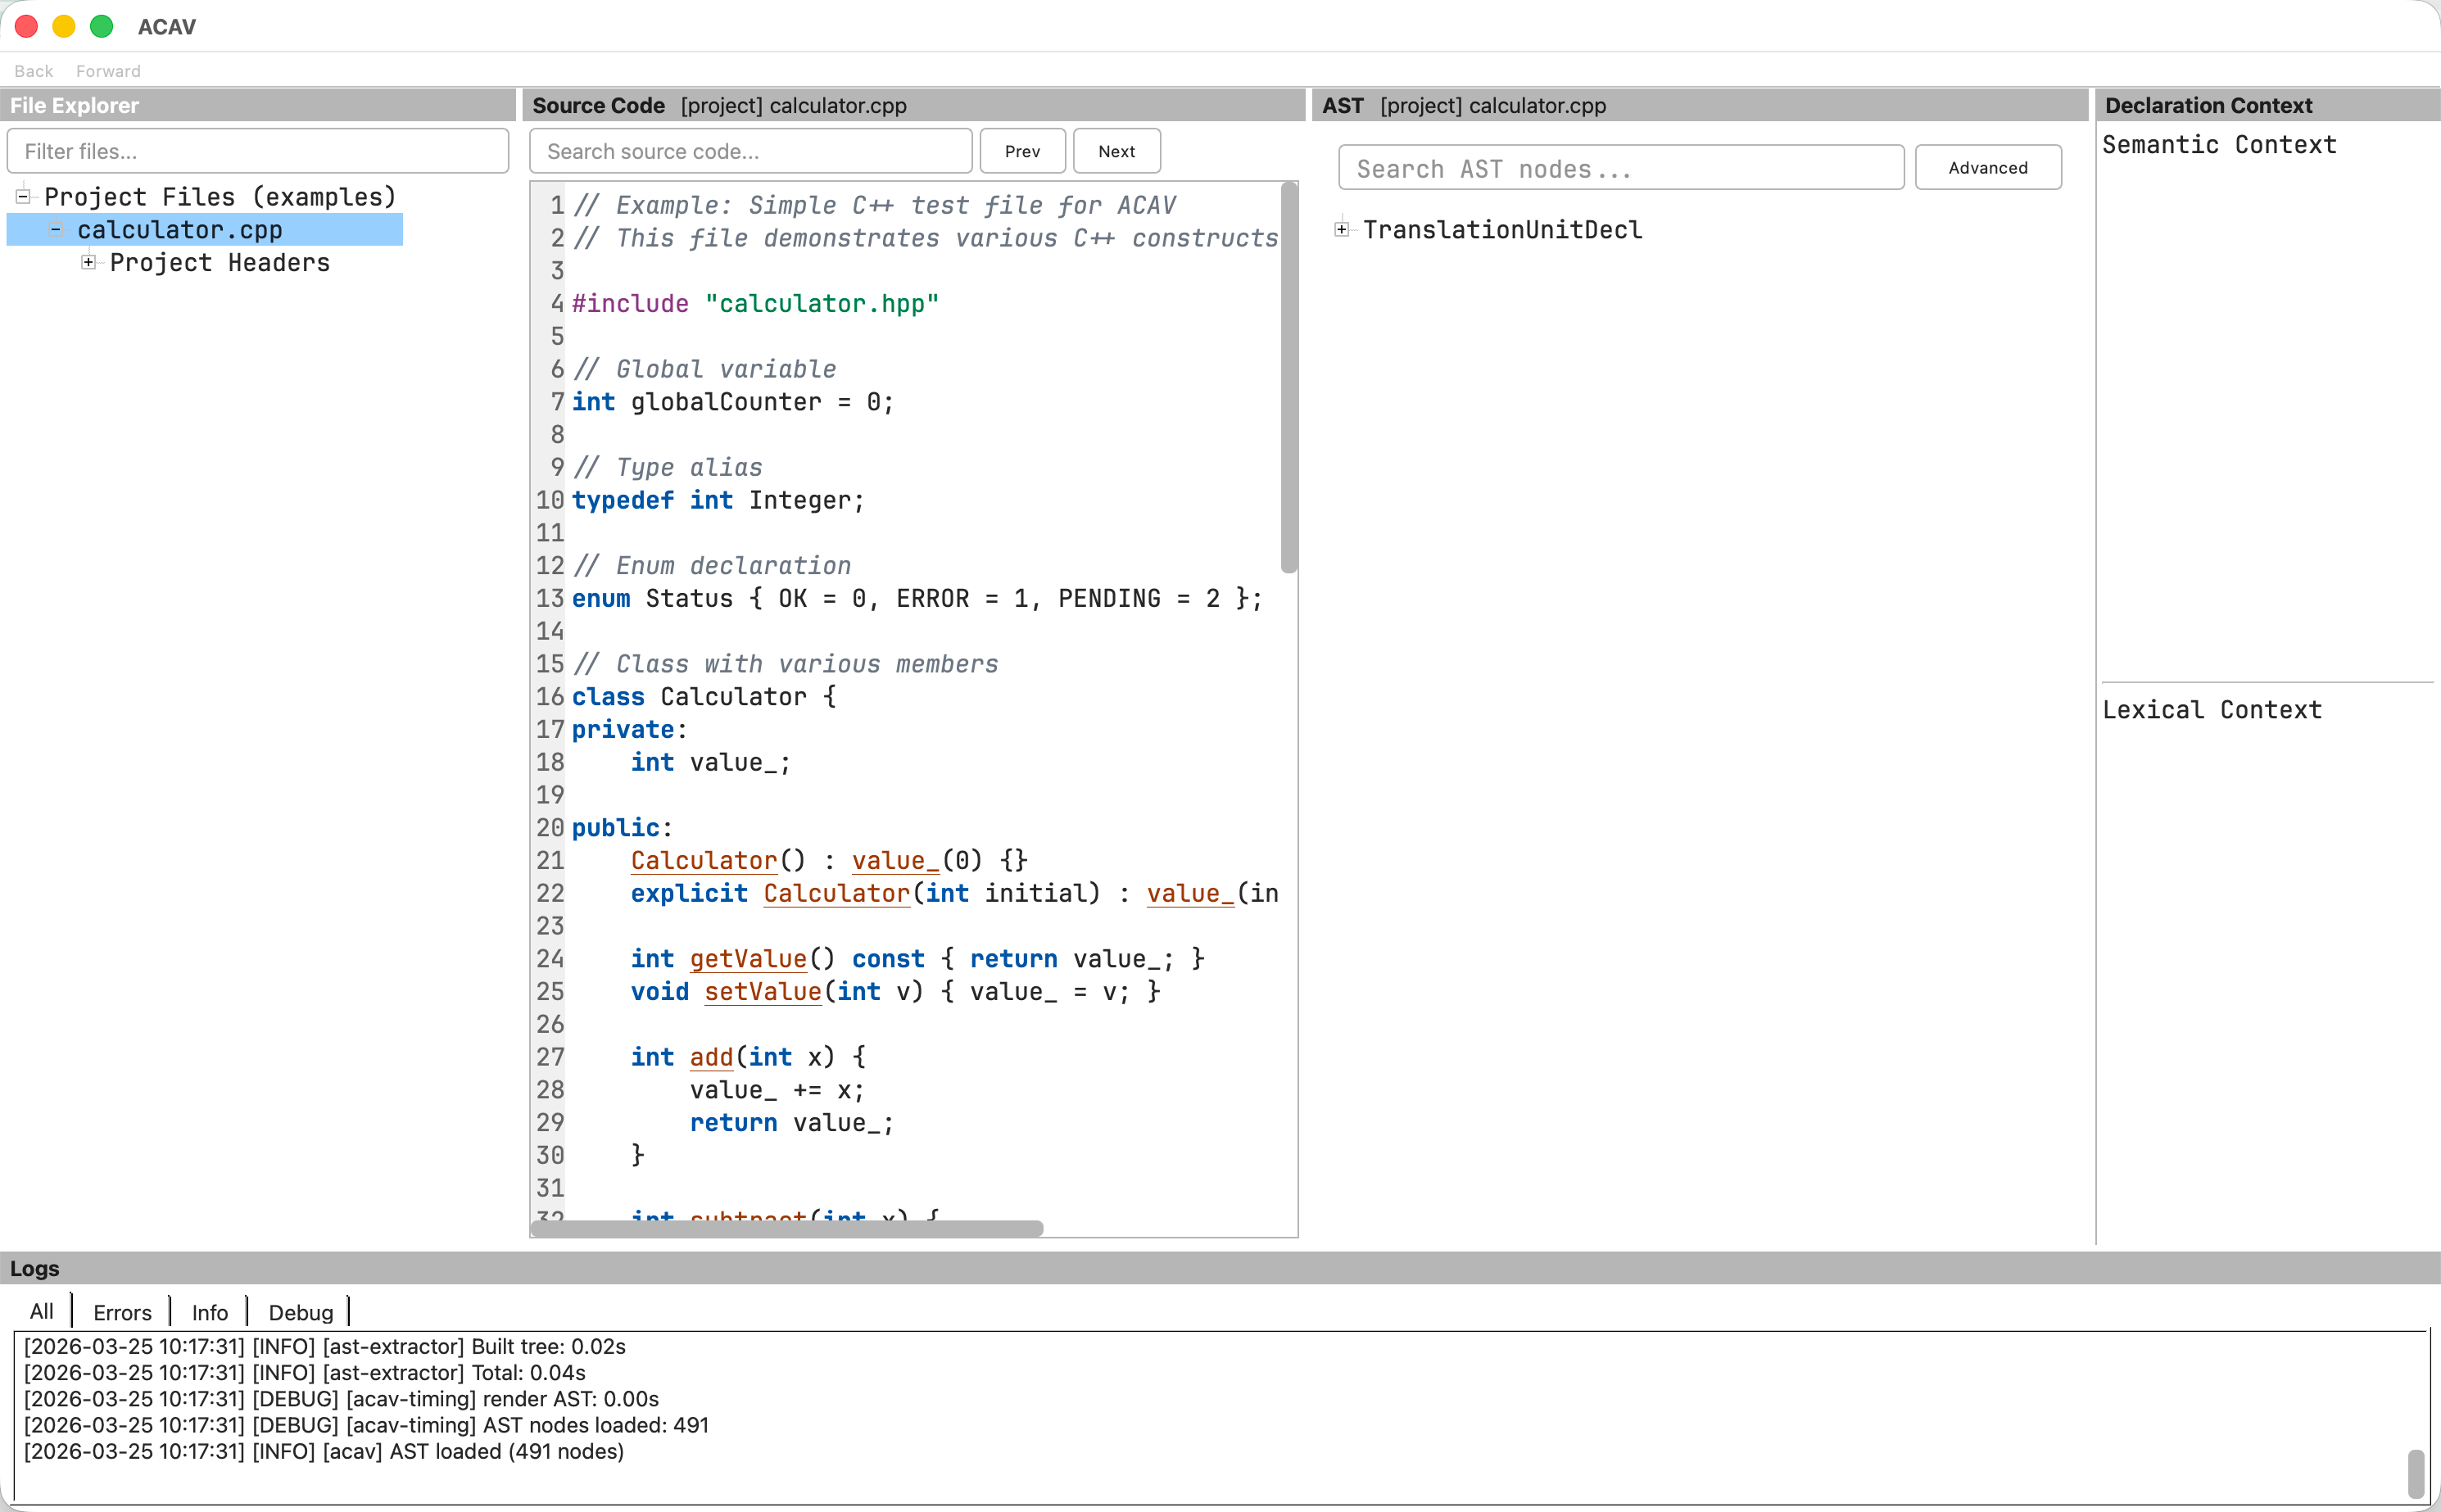
Task: Click the Forward navigation item
Action: pos(108,71)
